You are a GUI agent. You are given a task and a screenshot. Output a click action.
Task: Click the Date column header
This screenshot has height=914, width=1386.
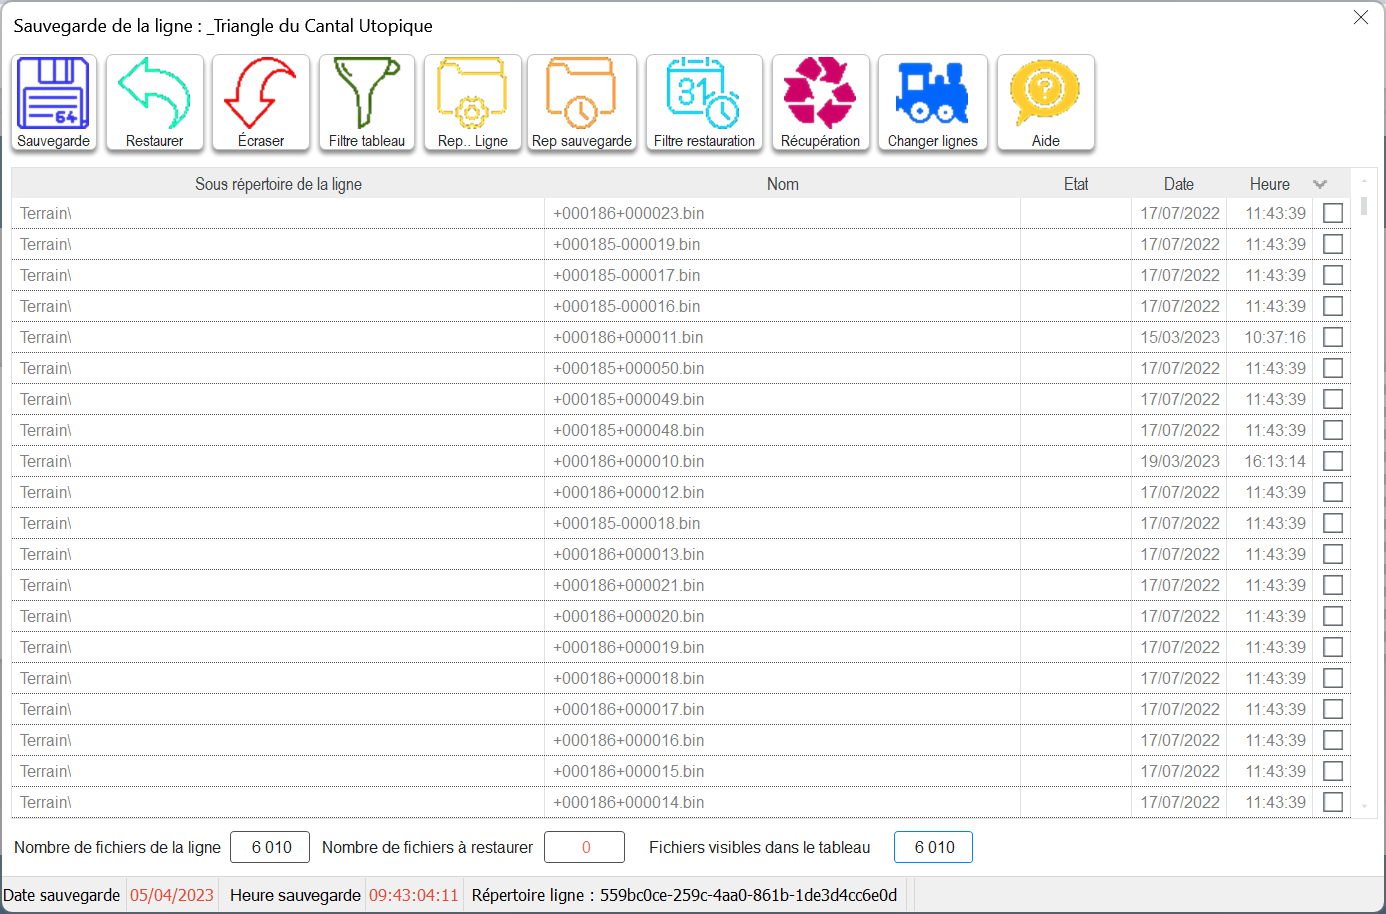click(1178, 184)
